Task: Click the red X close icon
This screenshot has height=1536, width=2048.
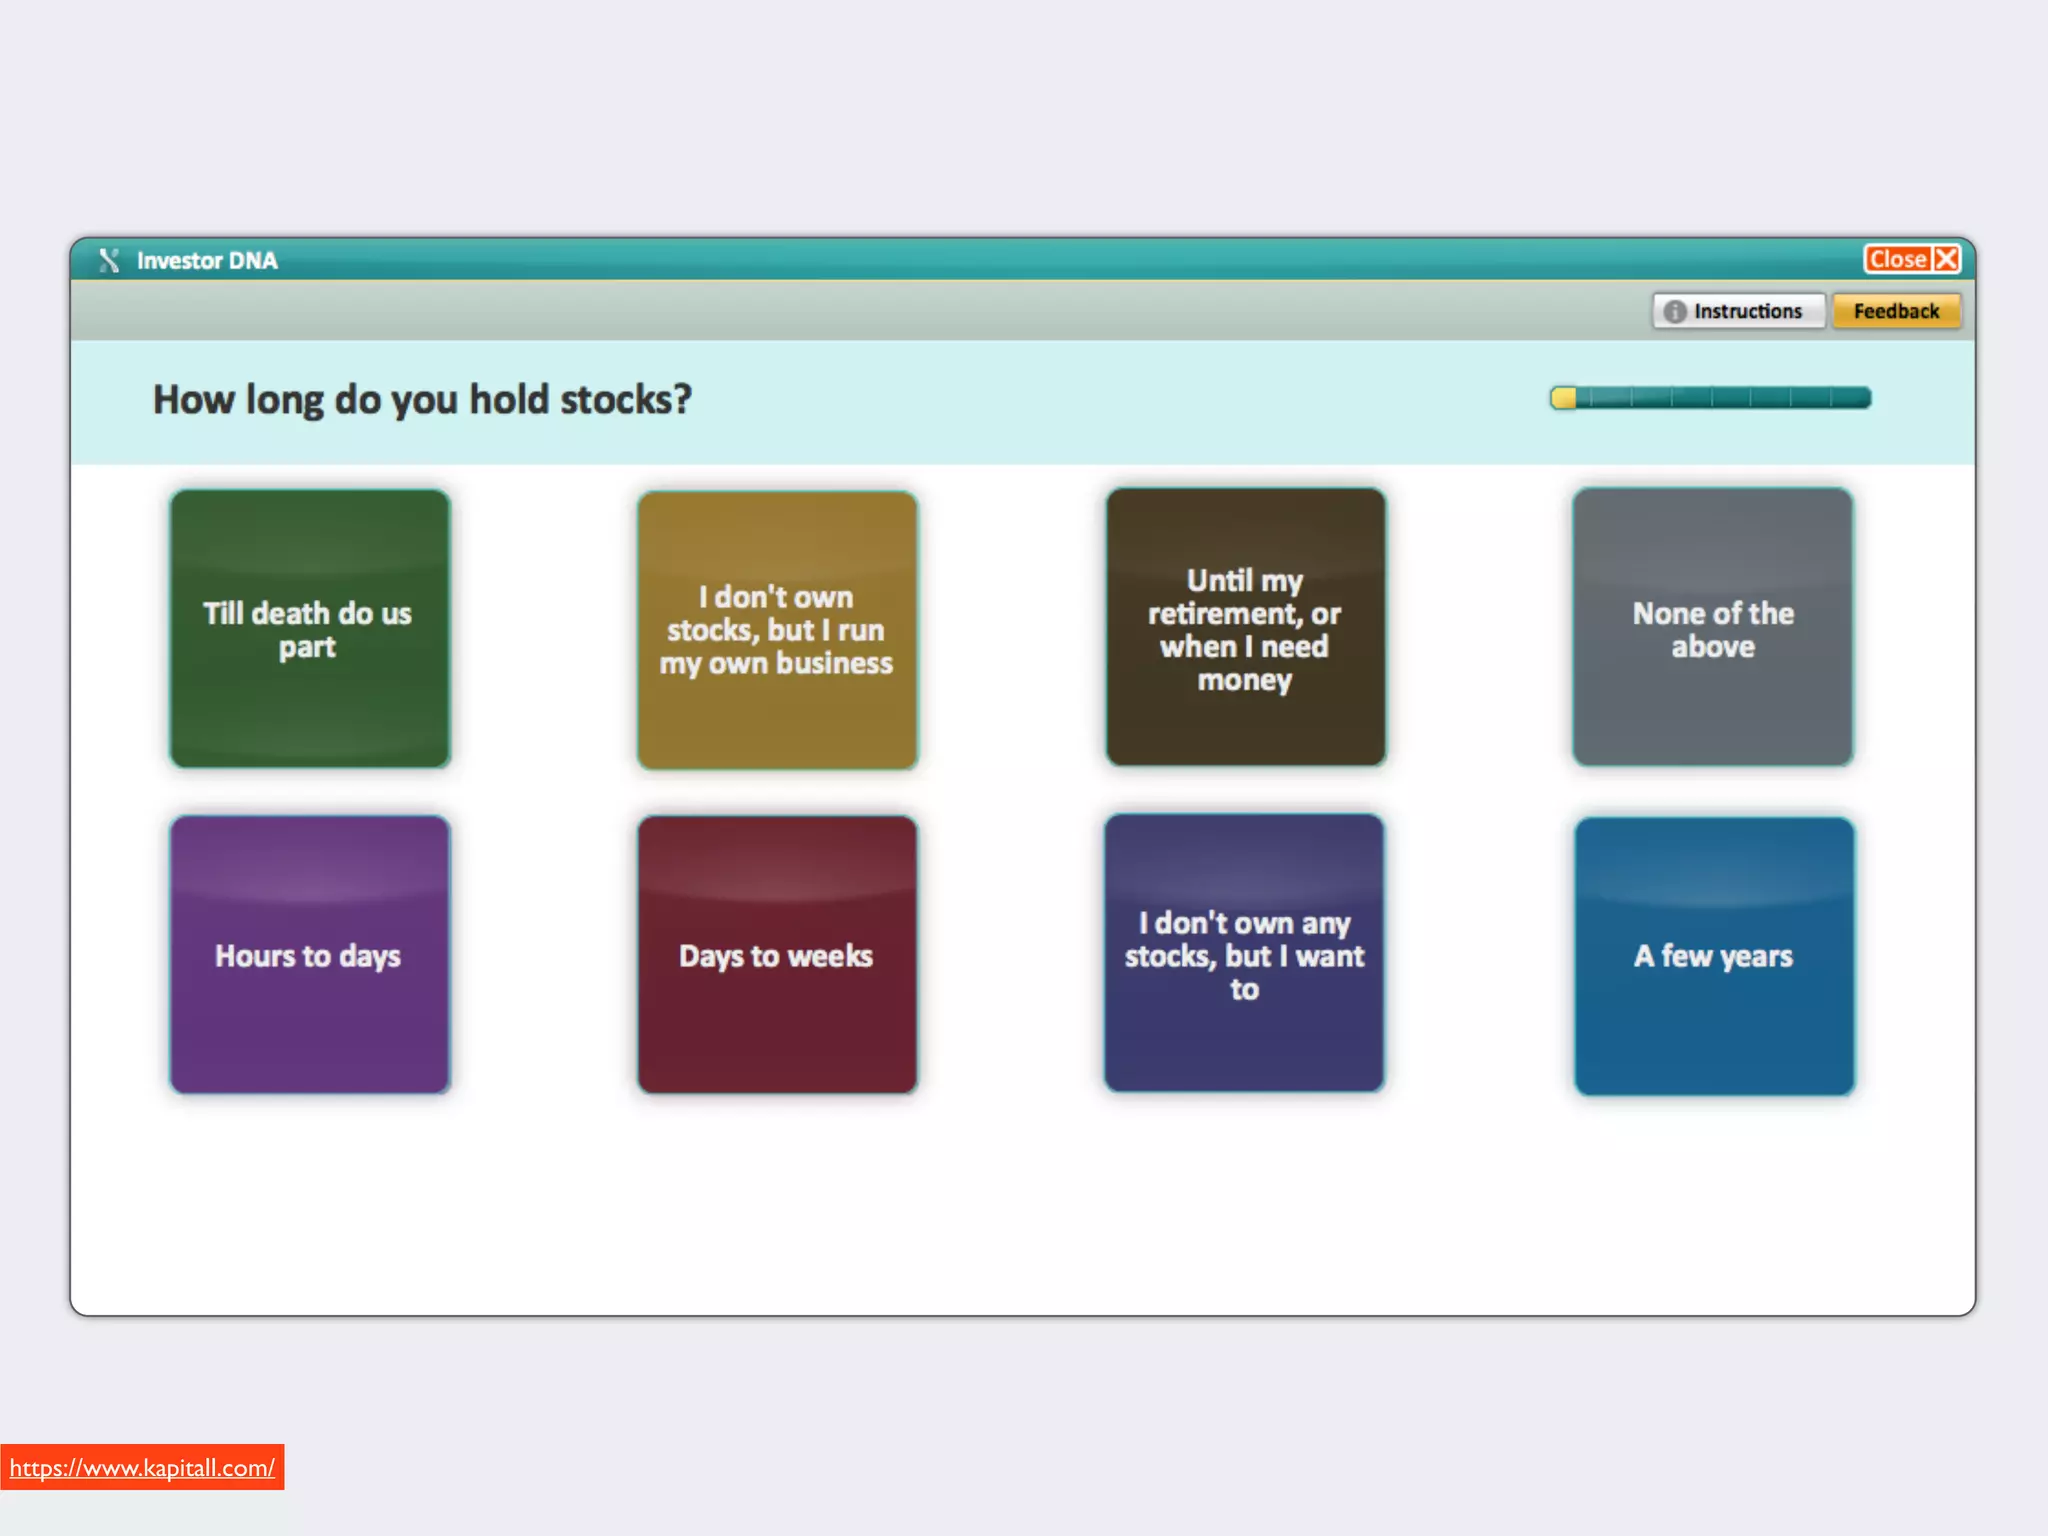Action: (x=1946, y=259)
